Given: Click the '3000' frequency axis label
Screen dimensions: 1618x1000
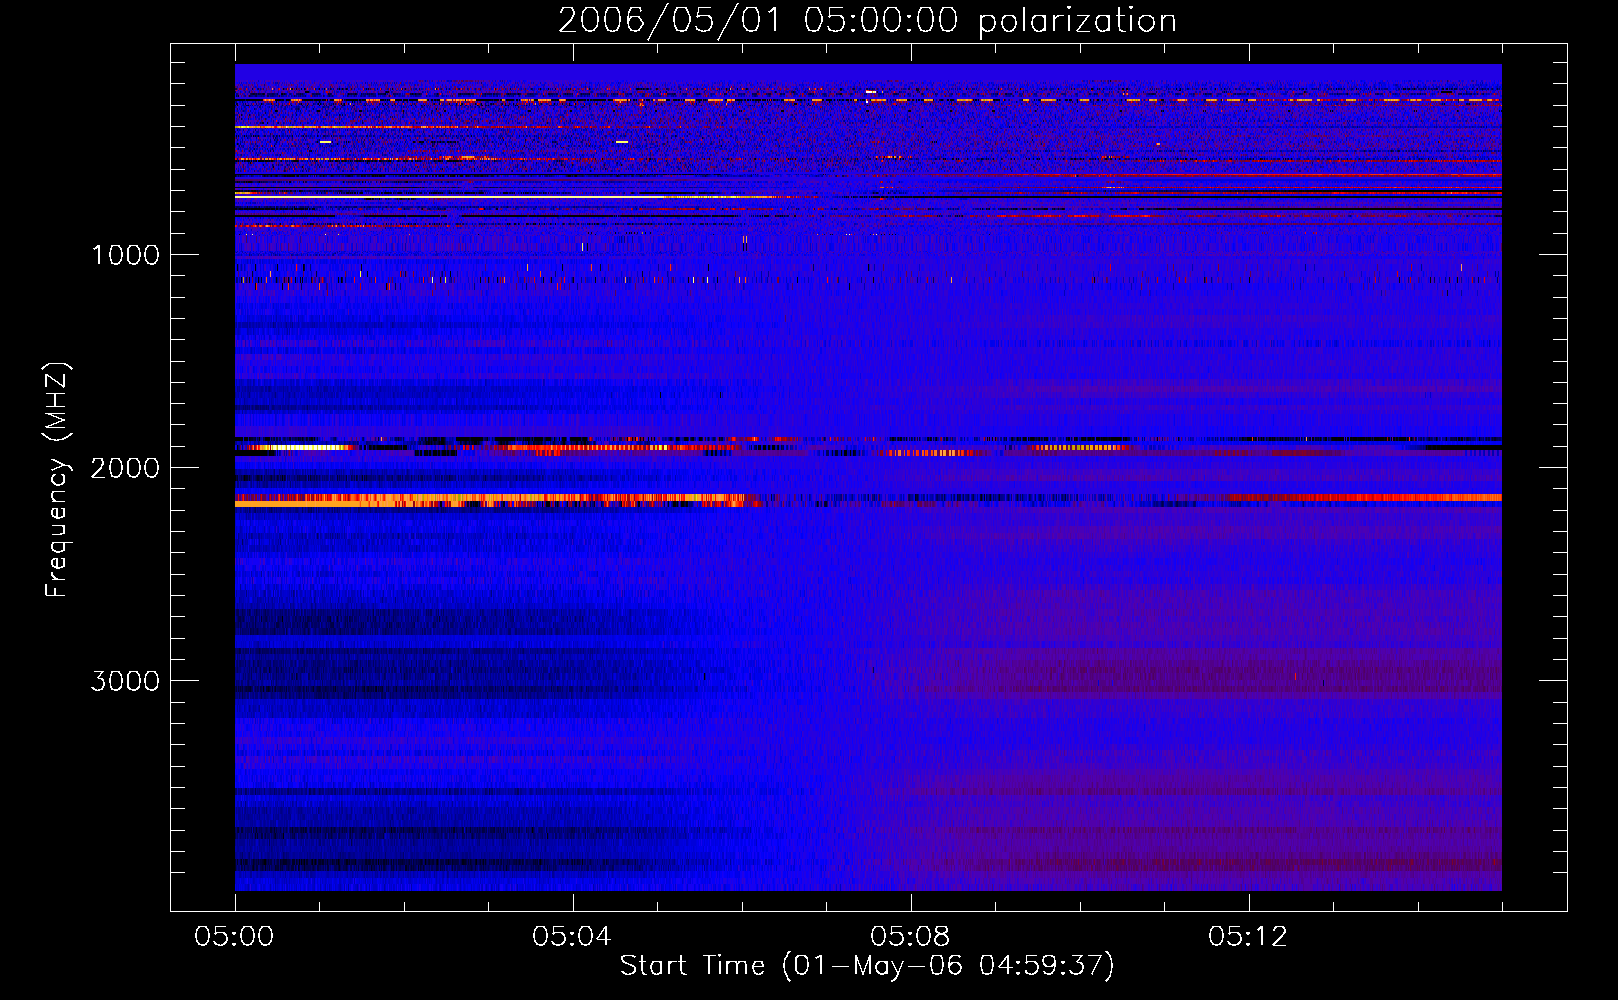Looking at the screenshot, I should (x=125, y=681).
